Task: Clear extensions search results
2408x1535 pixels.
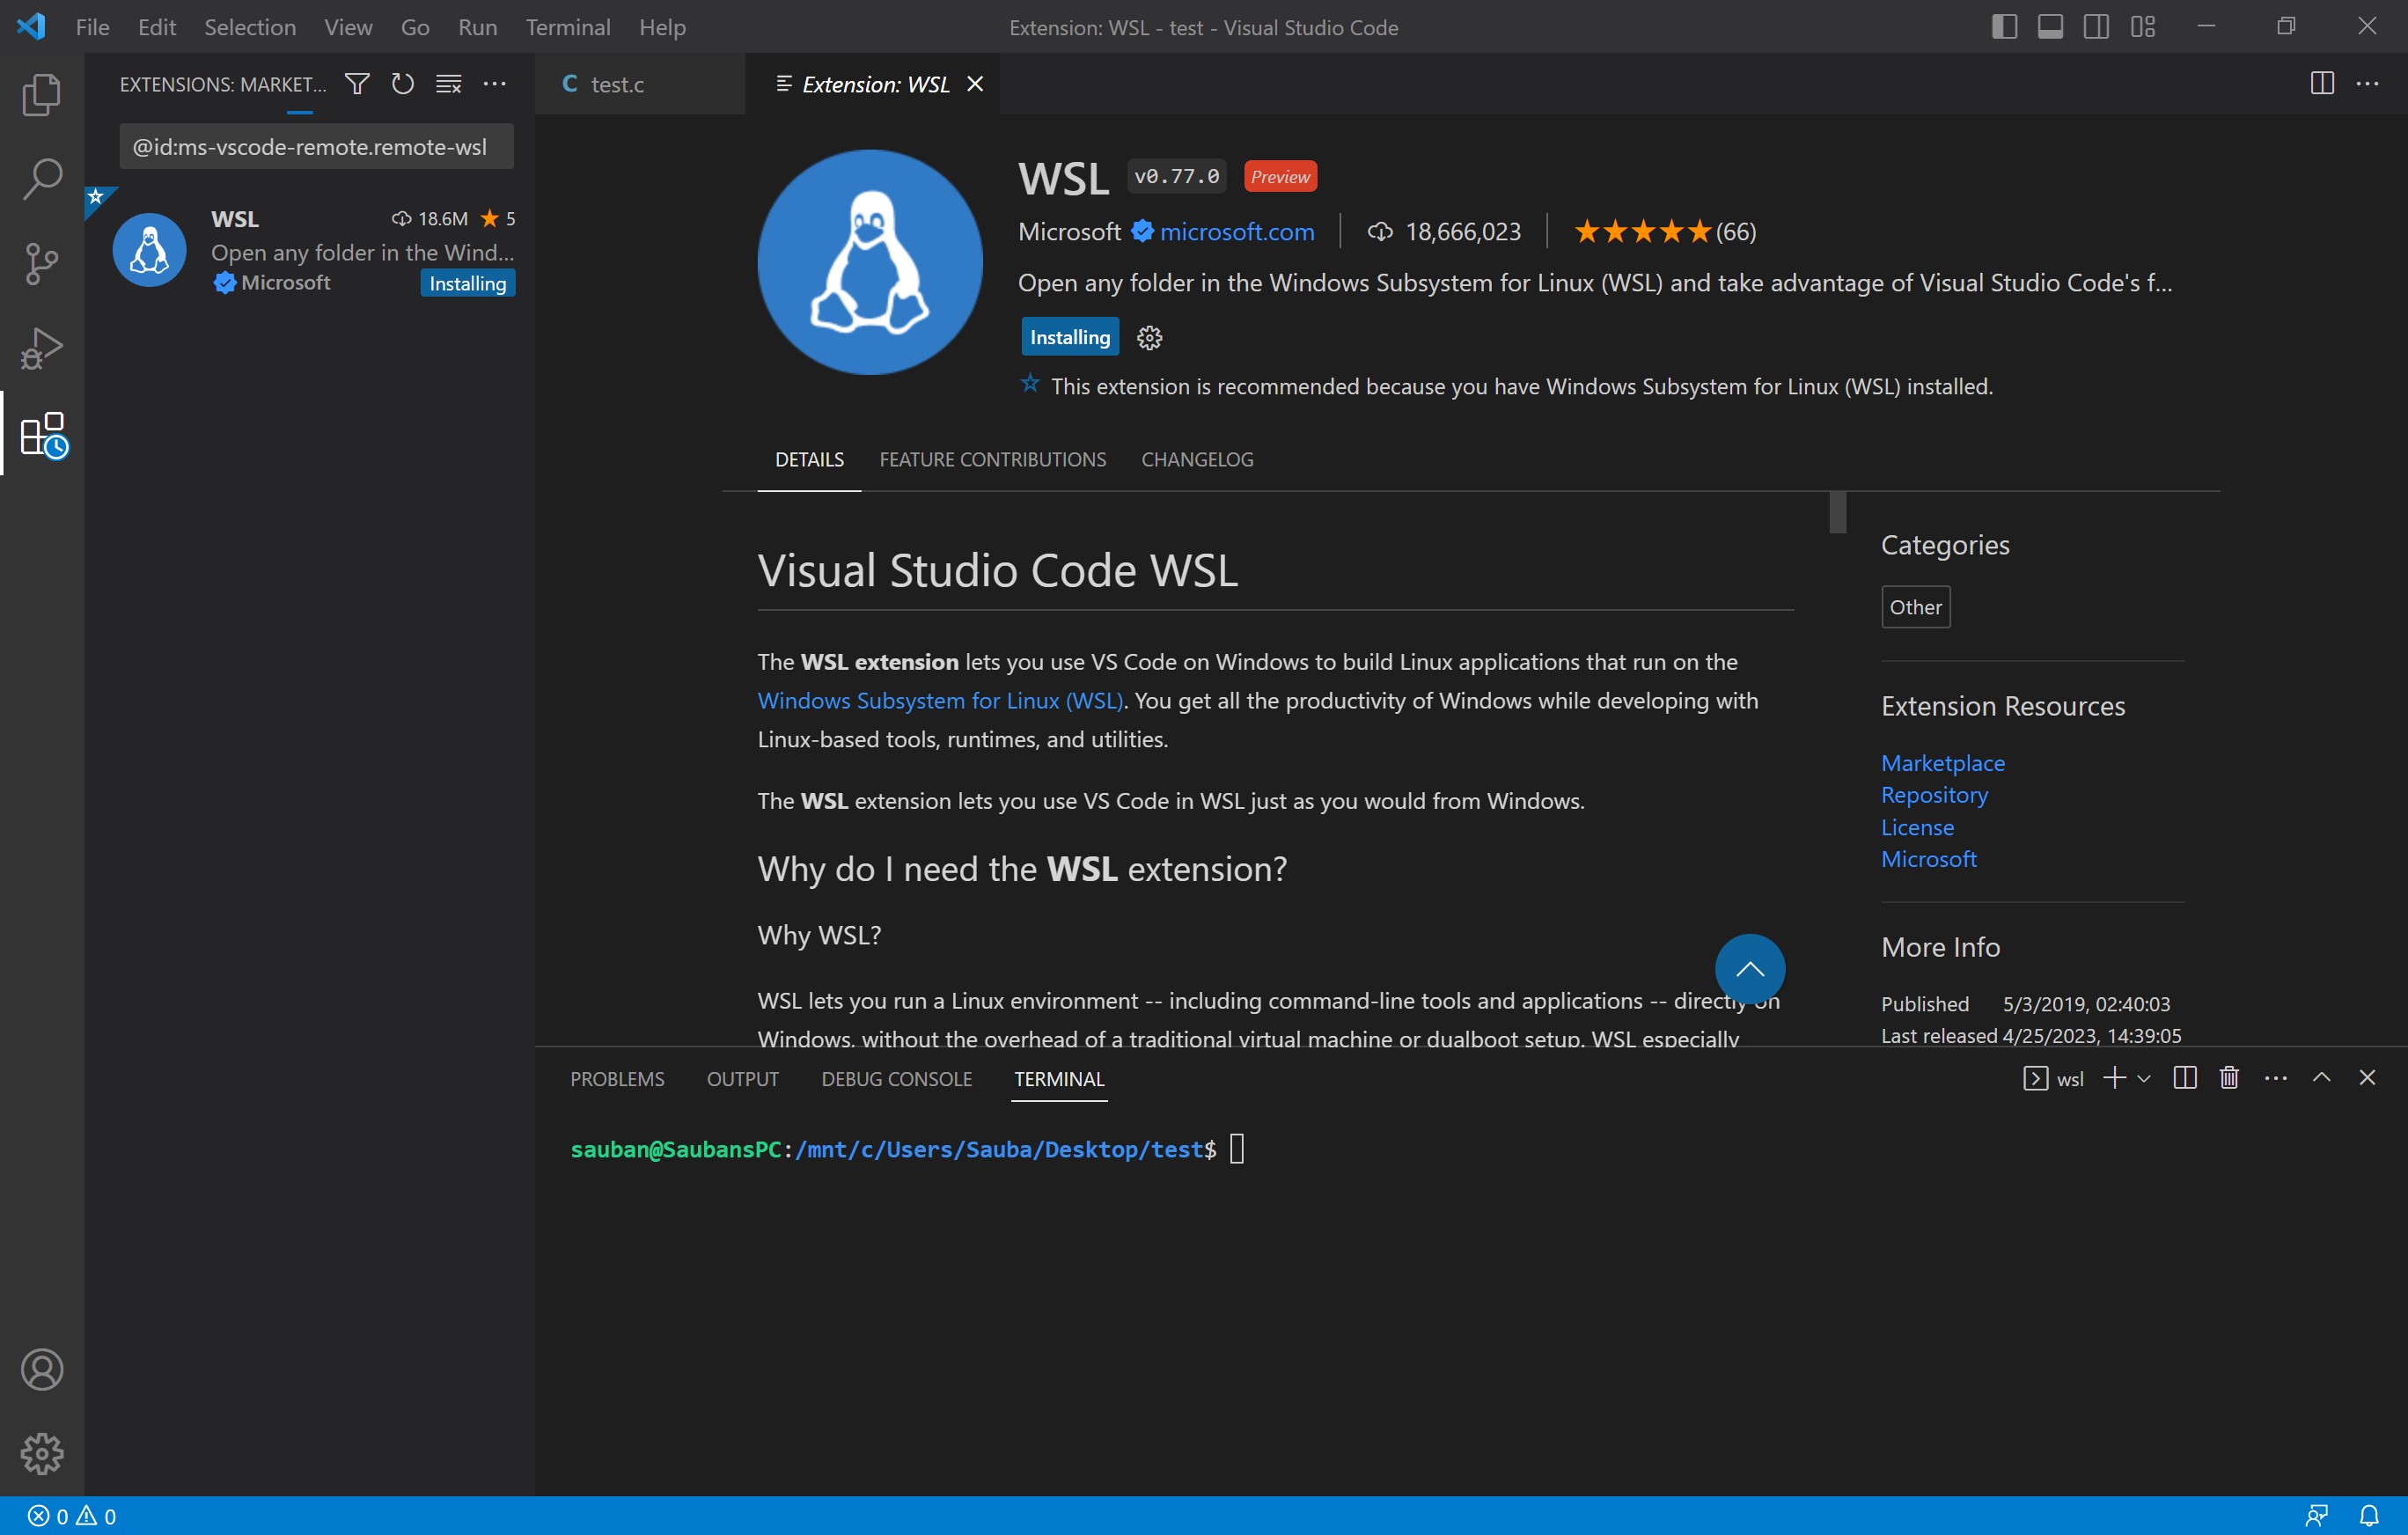Action: coord(449,84)
